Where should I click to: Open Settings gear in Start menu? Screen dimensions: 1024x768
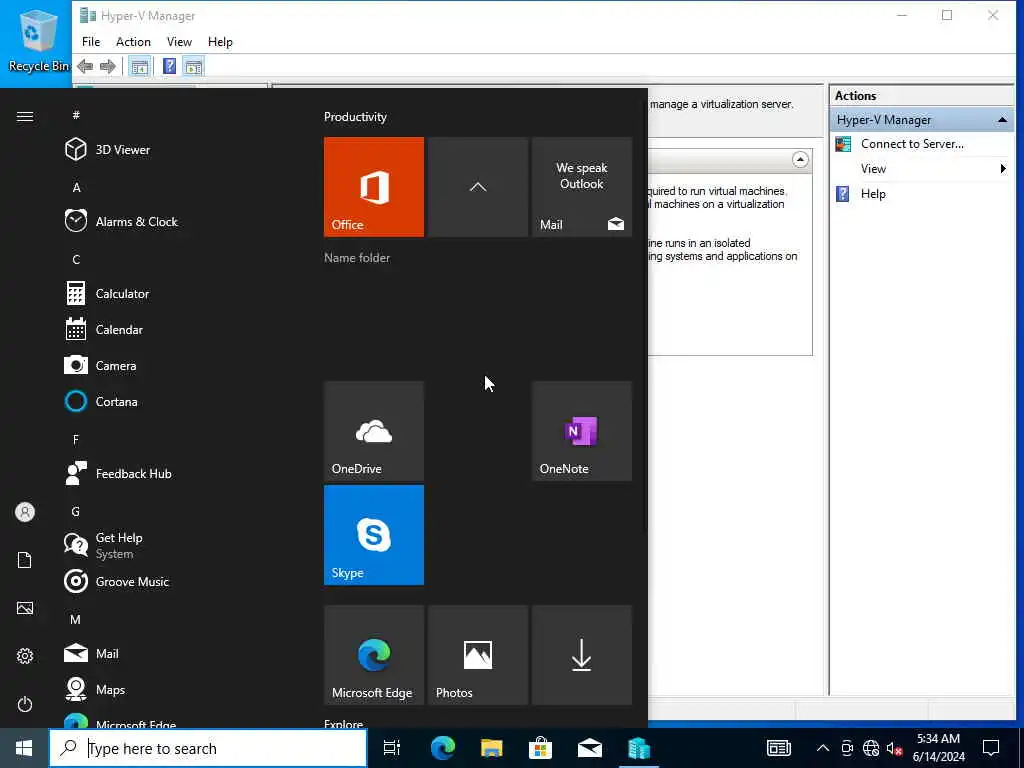[x=25, y=656]
